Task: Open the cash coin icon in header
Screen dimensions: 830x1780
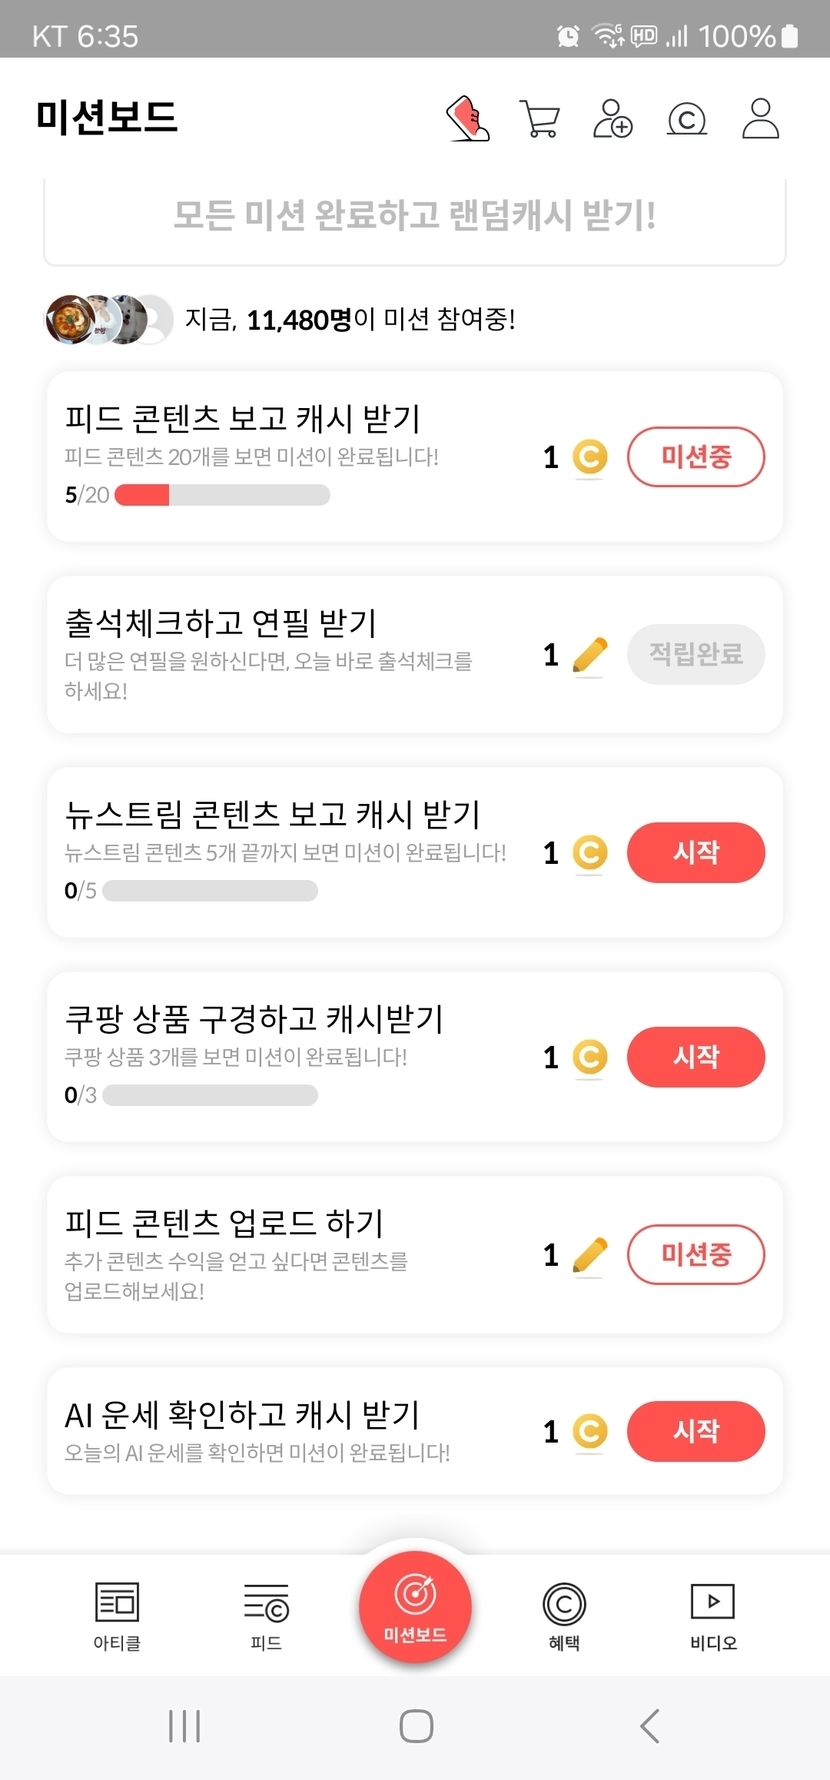Action: [x=687, y=120]
